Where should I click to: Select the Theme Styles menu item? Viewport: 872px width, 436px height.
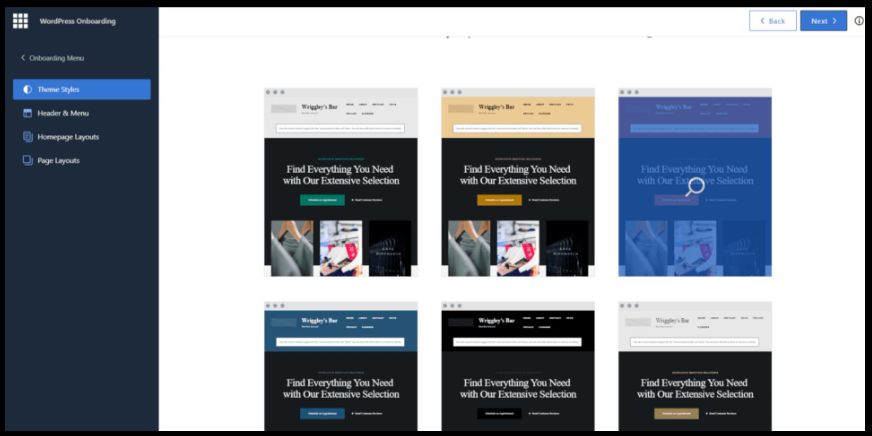tap(82, 89)
